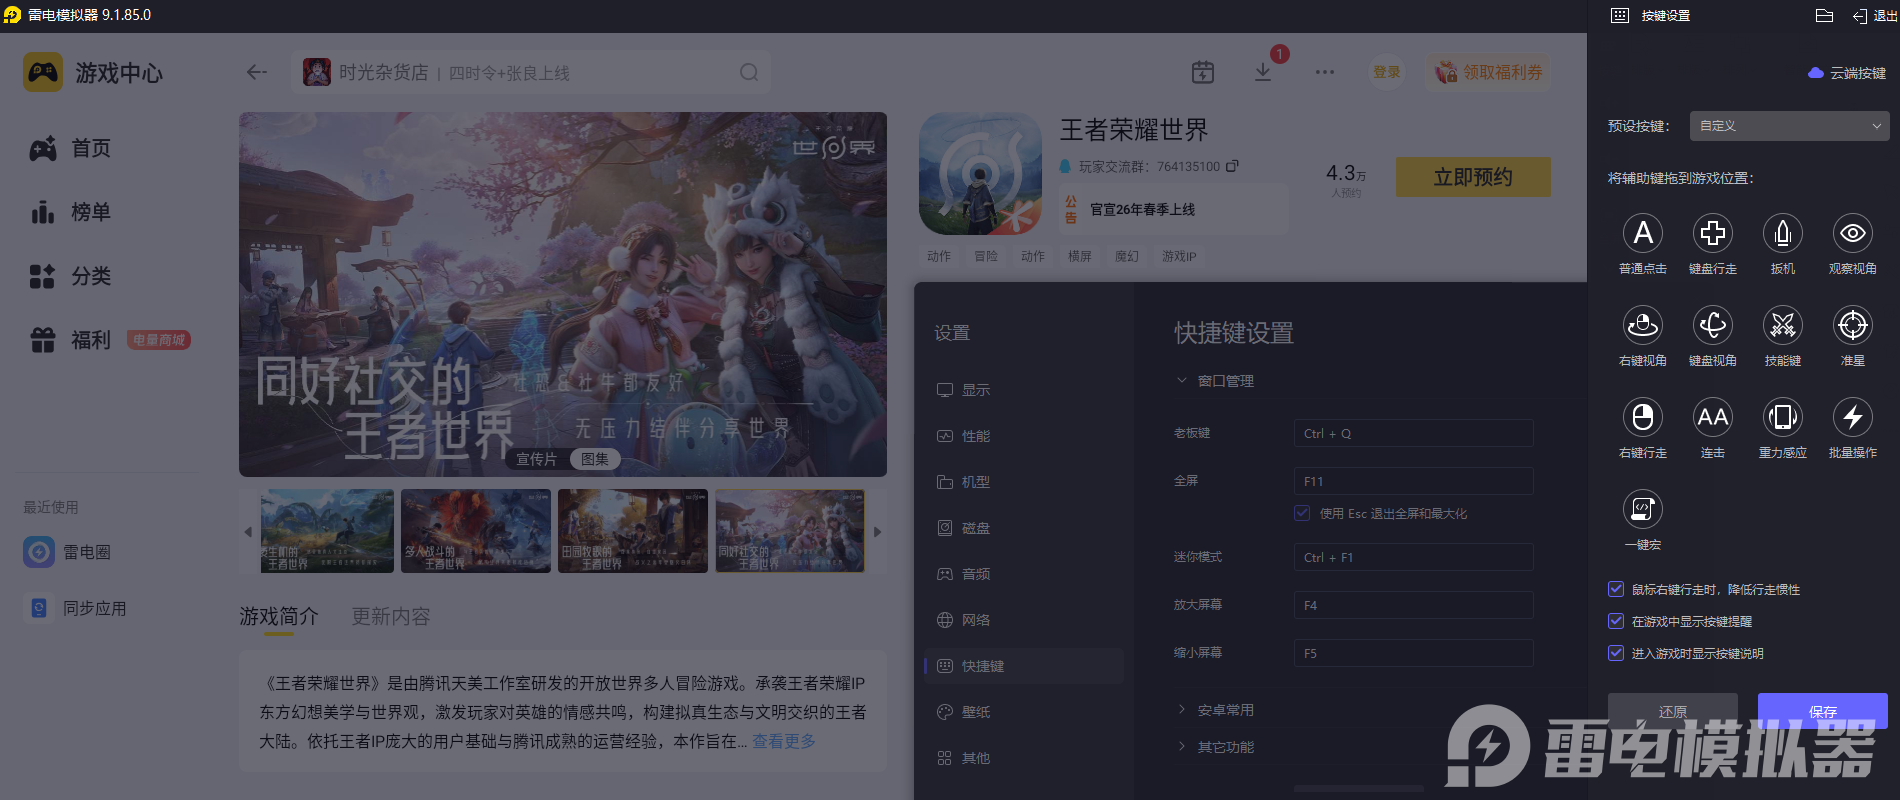1900x800 pixels.
Task: Click the 全屏 F11 shortcut field
Action: pos(1413,481)
